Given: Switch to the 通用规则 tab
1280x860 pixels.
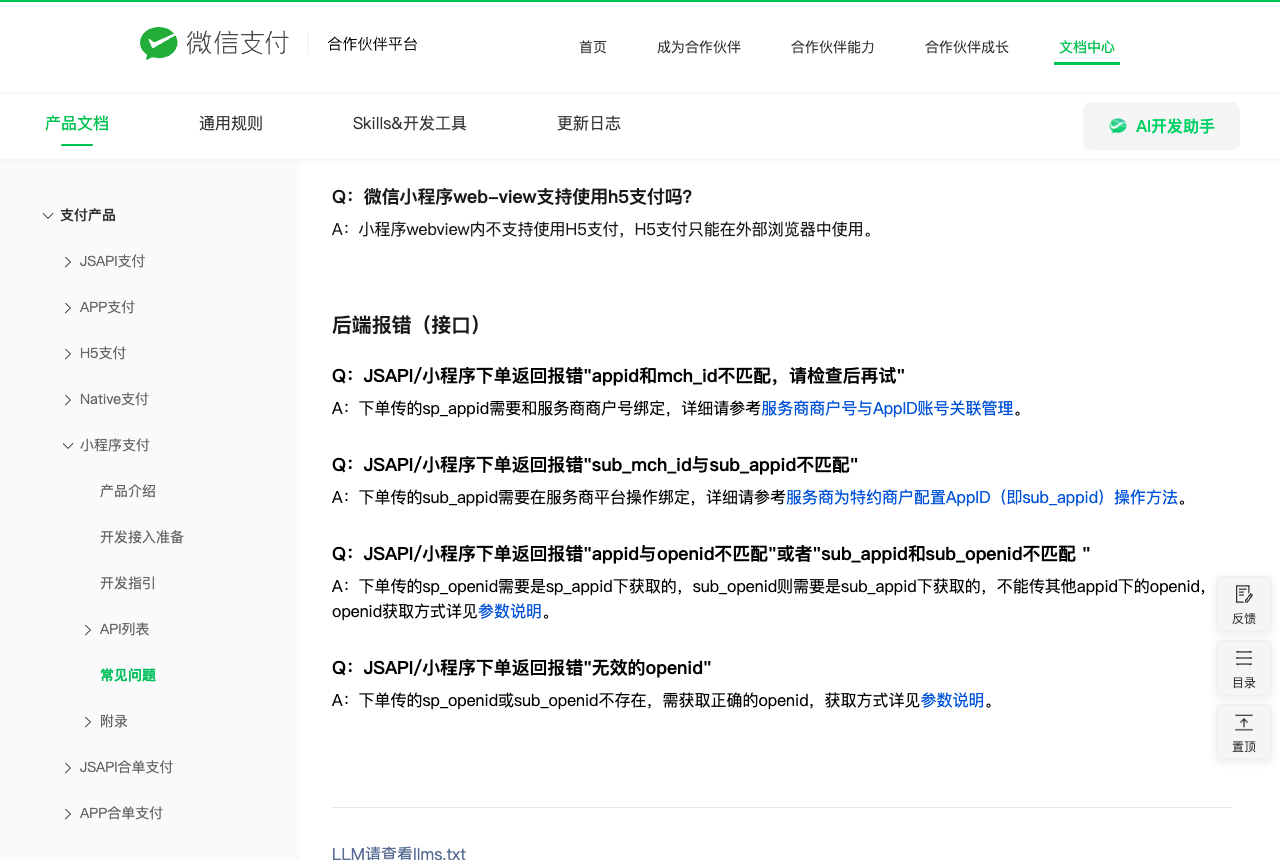Looking at the screenshot, I should pos(231,124).
